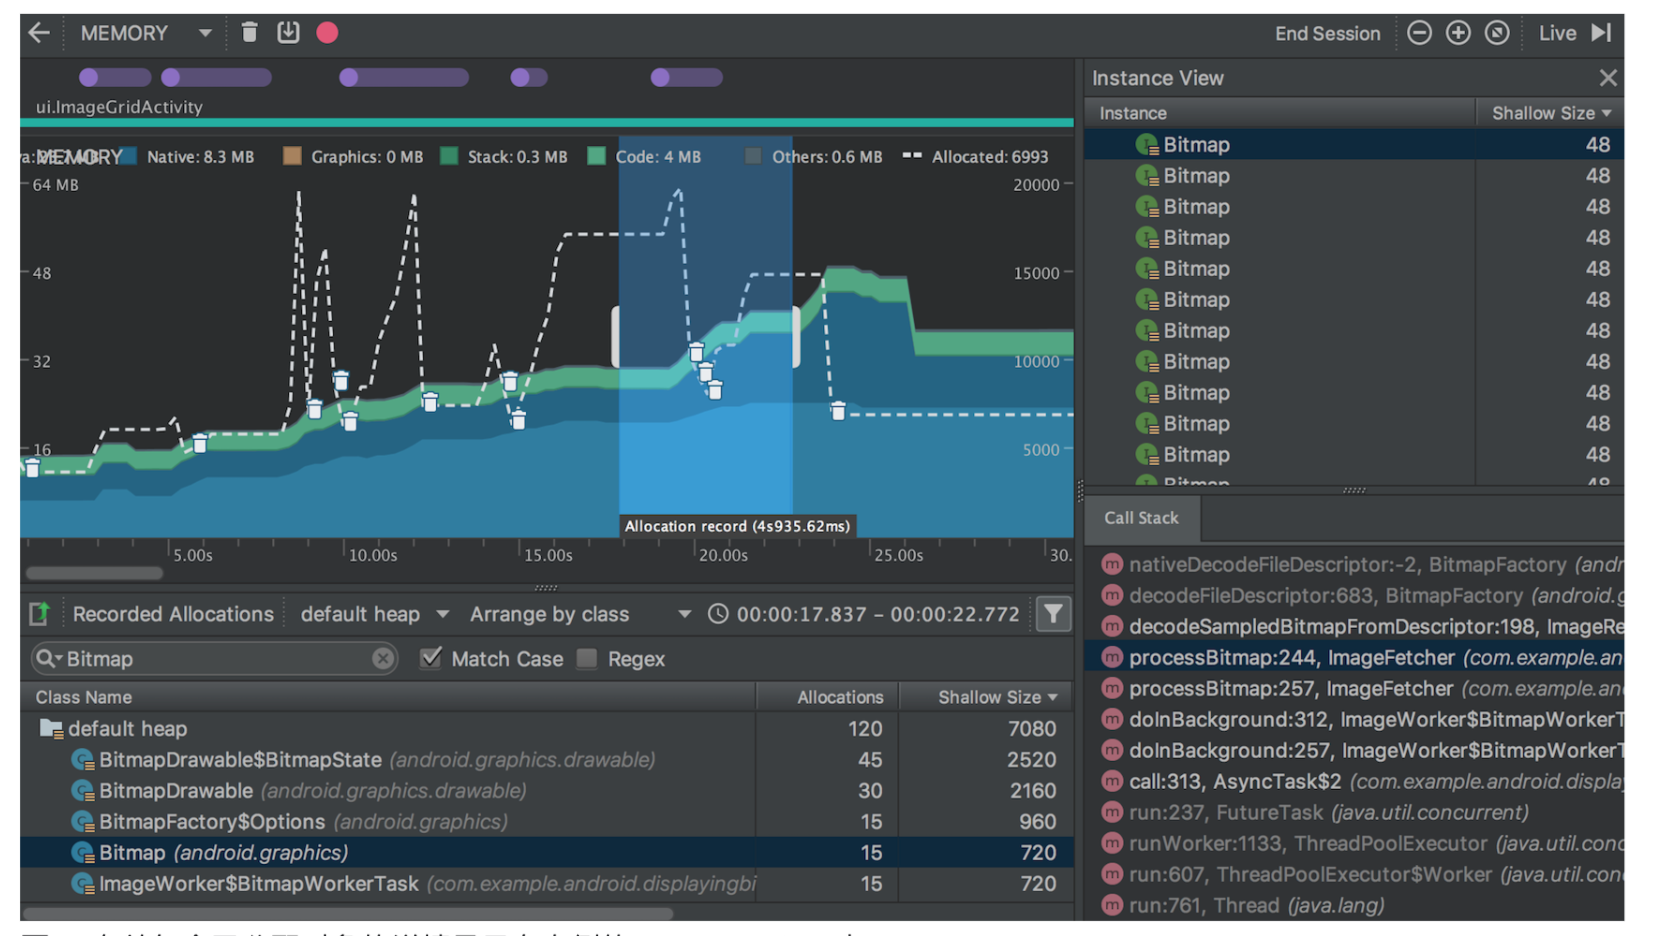Export the session using the download icon
The image size is (1656, 936).
pyautogui.click(x=288, y=32)
